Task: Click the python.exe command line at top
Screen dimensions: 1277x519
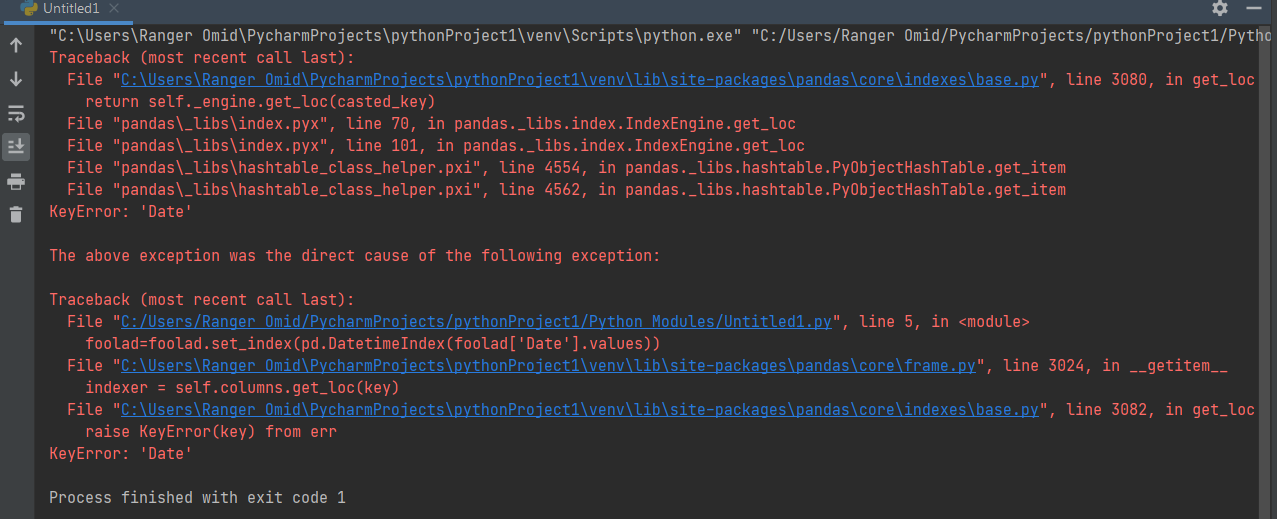Action: click(650, 36)
